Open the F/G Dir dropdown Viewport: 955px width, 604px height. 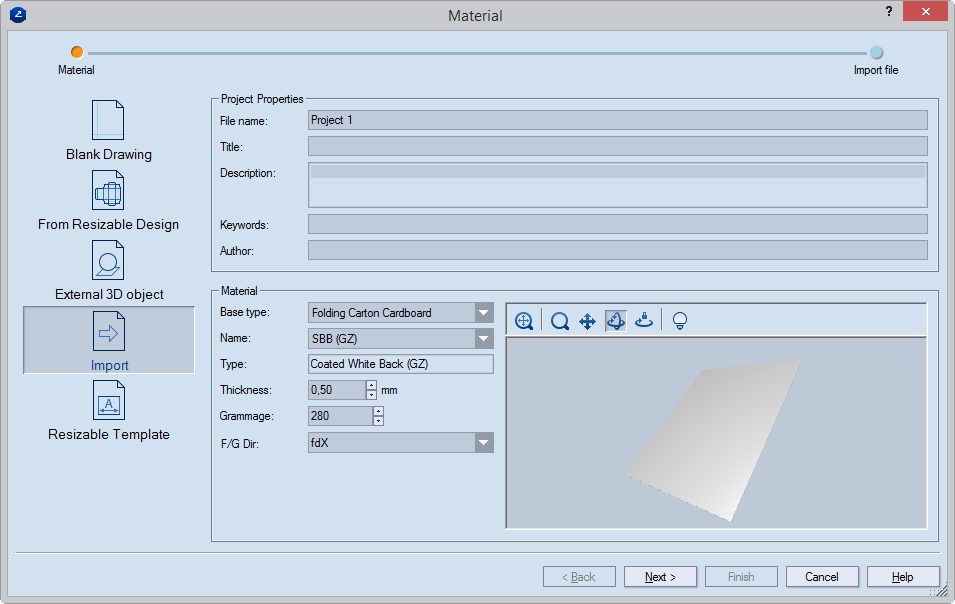[484, 443]
